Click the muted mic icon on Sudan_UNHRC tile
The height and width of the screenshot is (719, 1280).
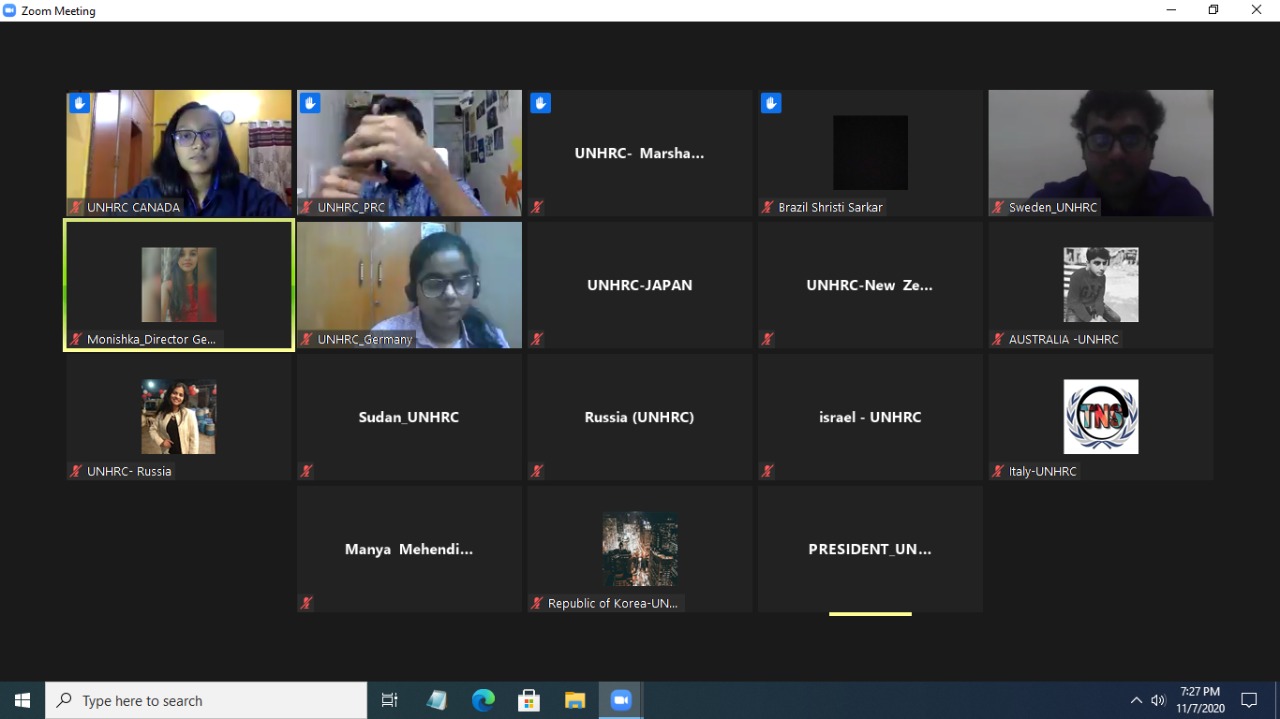pos(307,471)
